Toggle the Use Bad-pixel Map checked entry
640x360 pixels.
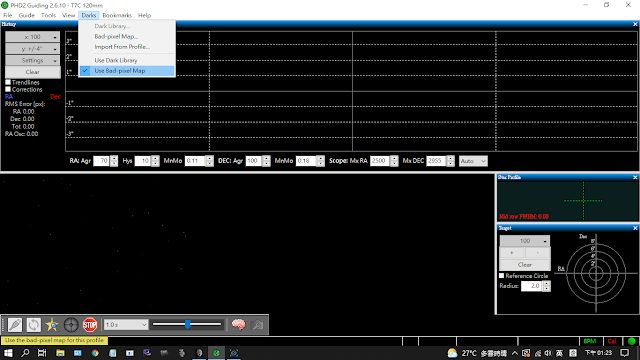[x=127, y=71]
